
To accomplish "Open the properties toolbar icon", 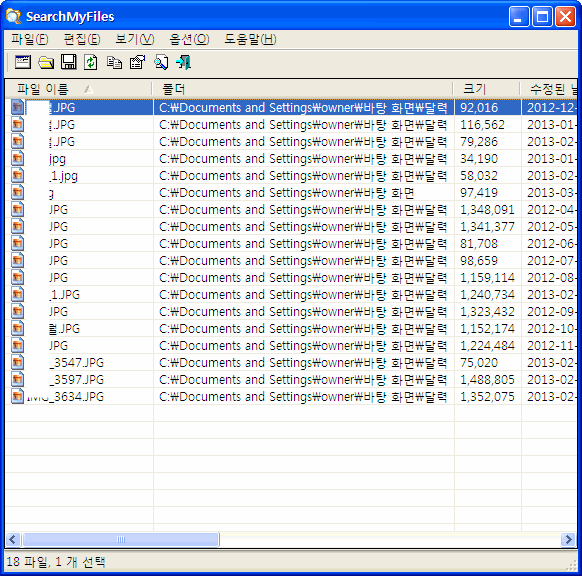I will tap(137, 62).
